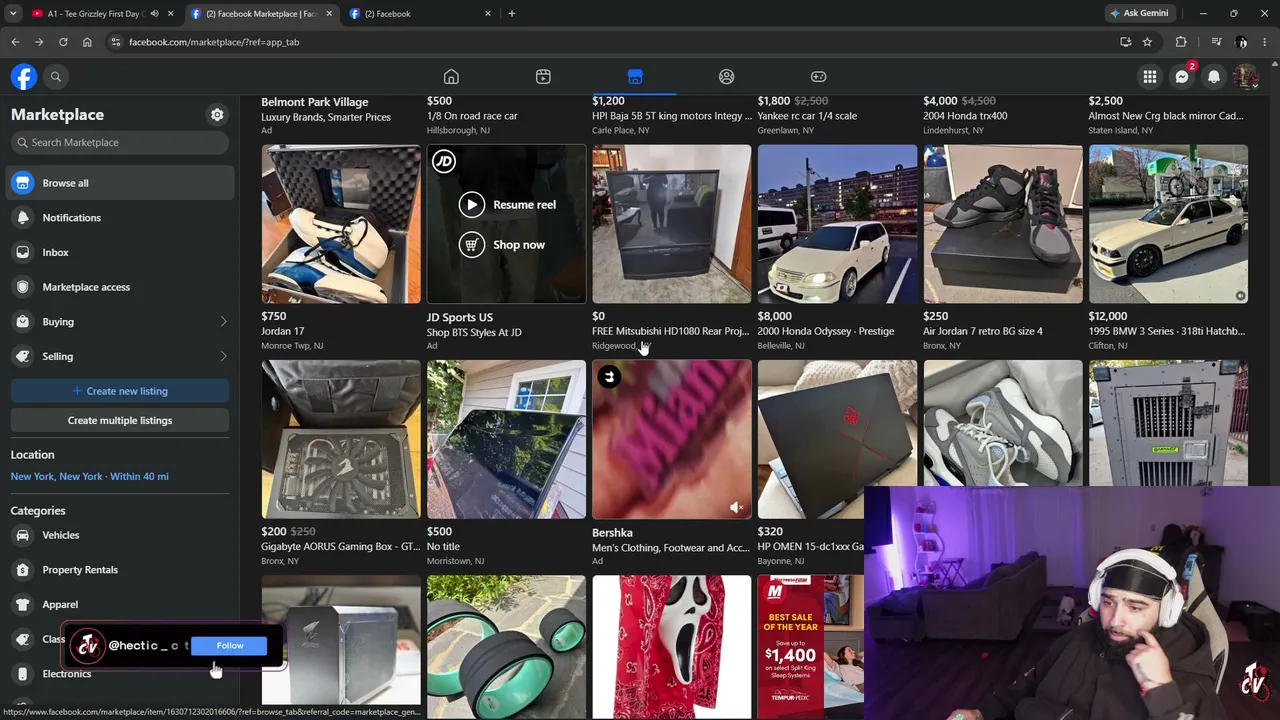1280x720 pixels.
Task: Open 2000 Honda Odyssey listing photo
Action: (x=837, y=224)
